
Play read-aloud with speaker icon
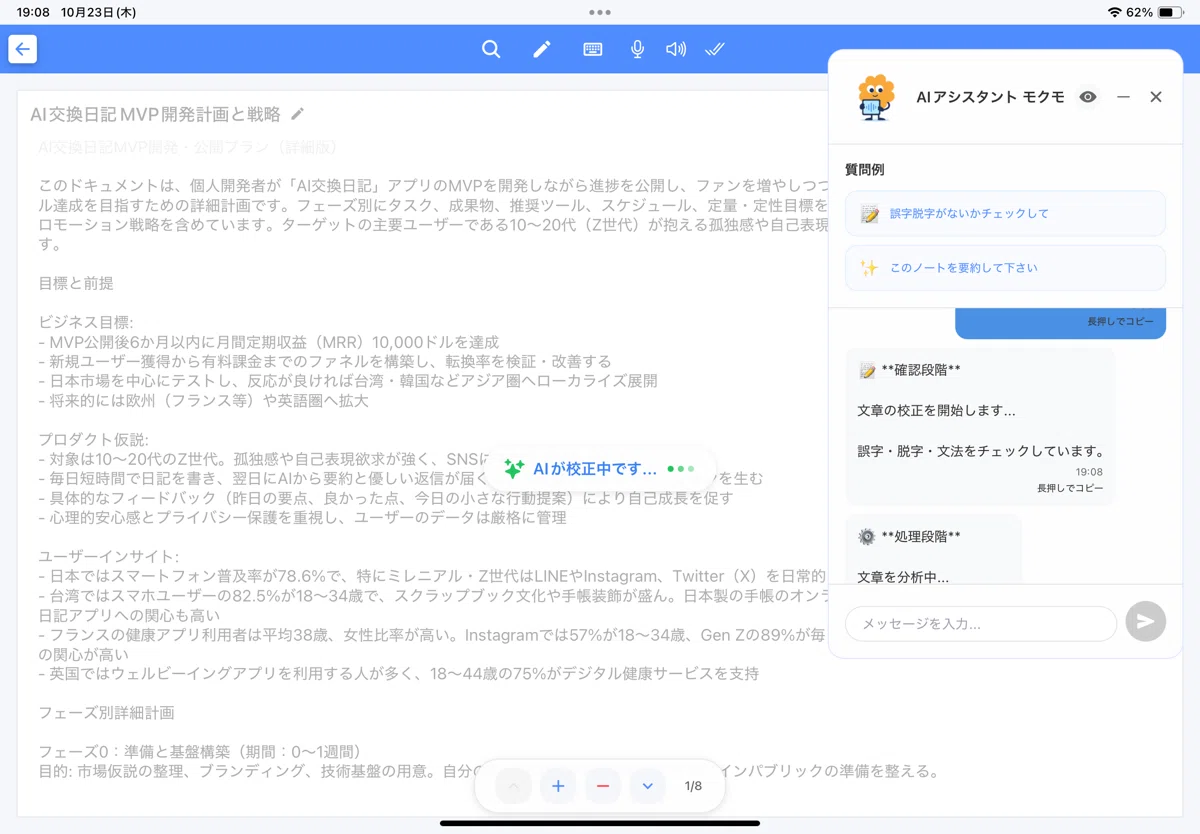(676, 49)
